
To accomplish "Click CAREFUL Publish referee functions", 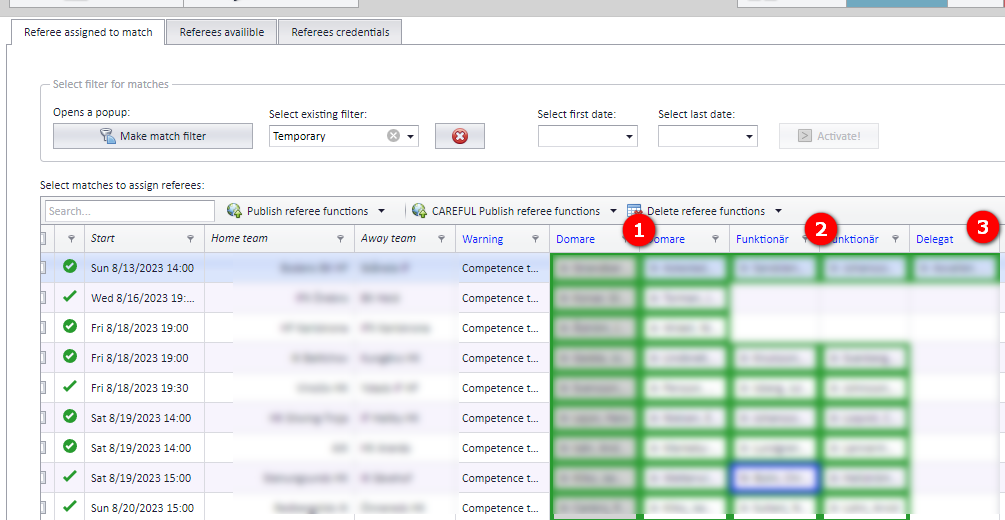I will pos(506,211).
